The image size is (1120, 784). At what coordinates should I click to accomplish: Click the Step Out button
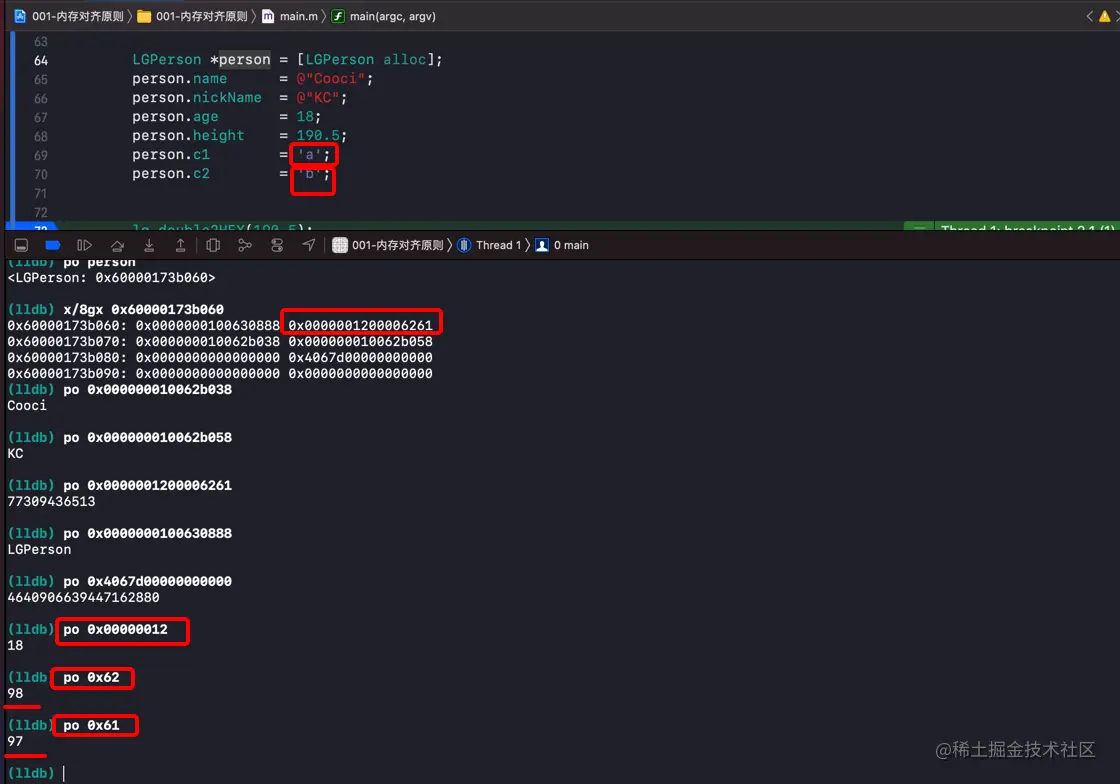[180, 245]
